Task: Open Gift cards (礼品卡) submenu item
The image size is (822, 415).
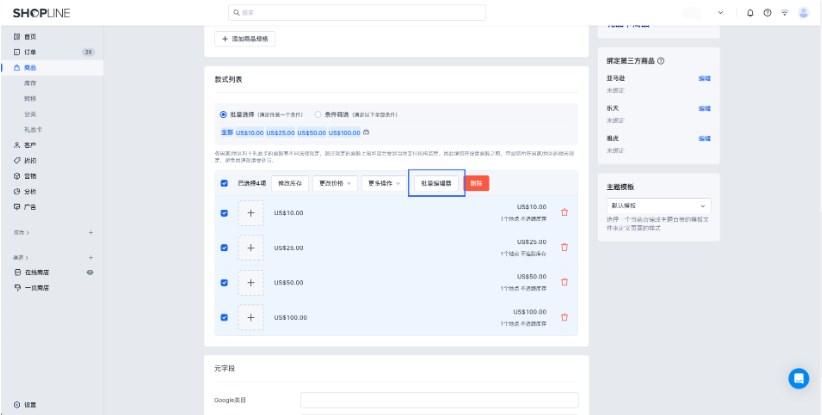Action: tap(33, 129)
